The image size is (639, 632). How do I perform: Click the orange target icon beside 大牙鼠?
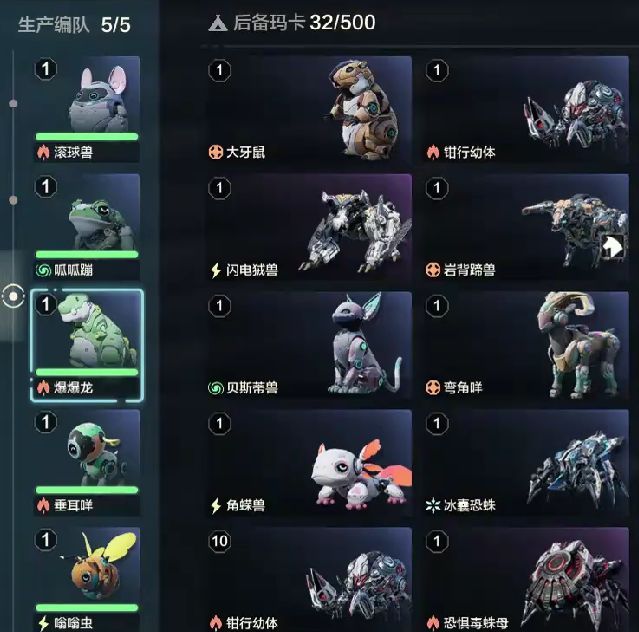point(216,152)
